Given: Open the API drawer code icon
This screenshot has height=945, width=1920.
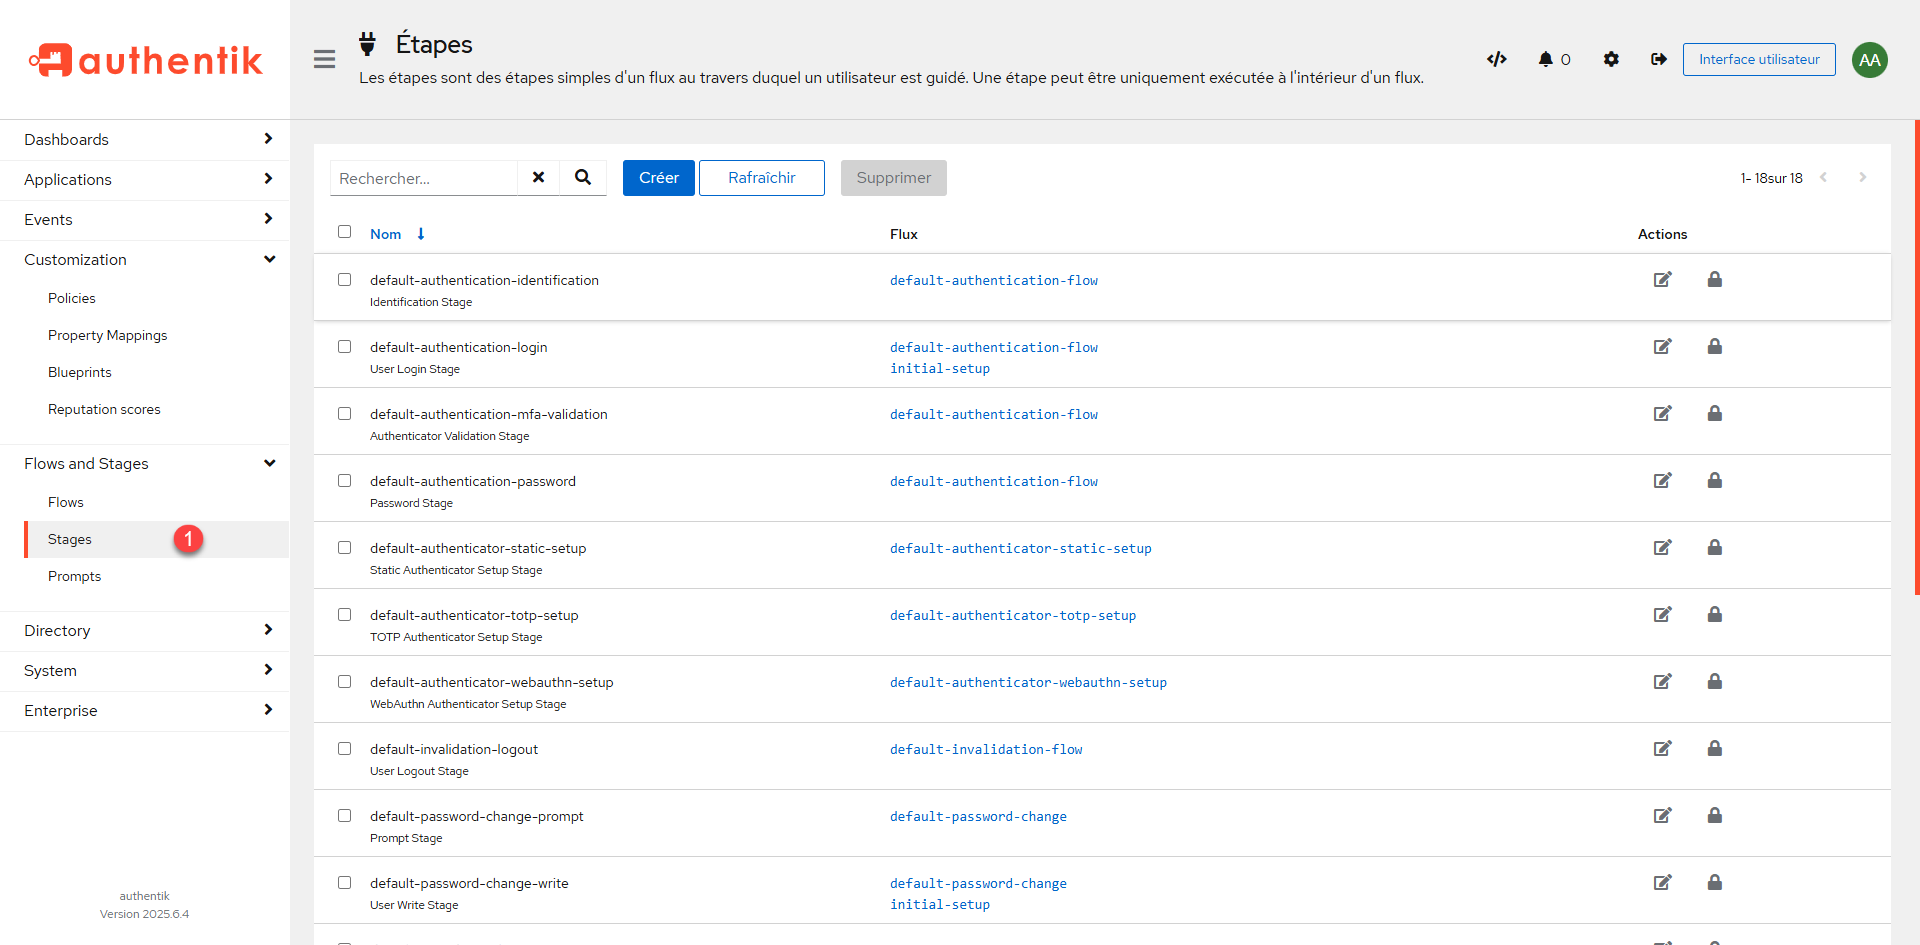Looking at the screenshot, I should [1496, 60].
